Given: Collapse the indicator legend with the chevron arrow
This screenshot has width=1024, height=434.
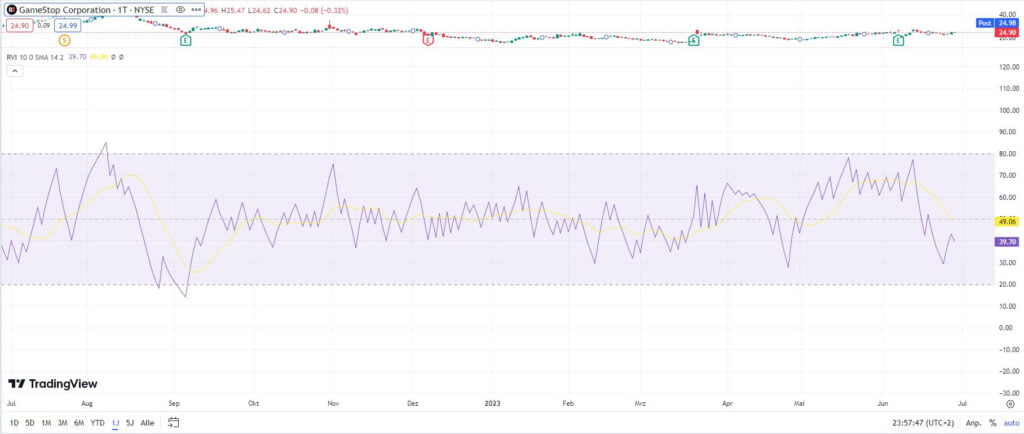Looking at the screenshot, I should tap(15, 71).
